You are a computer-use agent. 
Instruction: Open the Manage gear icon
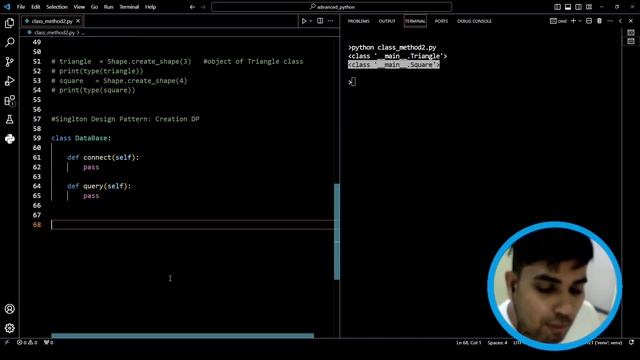pyautogui.click(x=9, y=328)
